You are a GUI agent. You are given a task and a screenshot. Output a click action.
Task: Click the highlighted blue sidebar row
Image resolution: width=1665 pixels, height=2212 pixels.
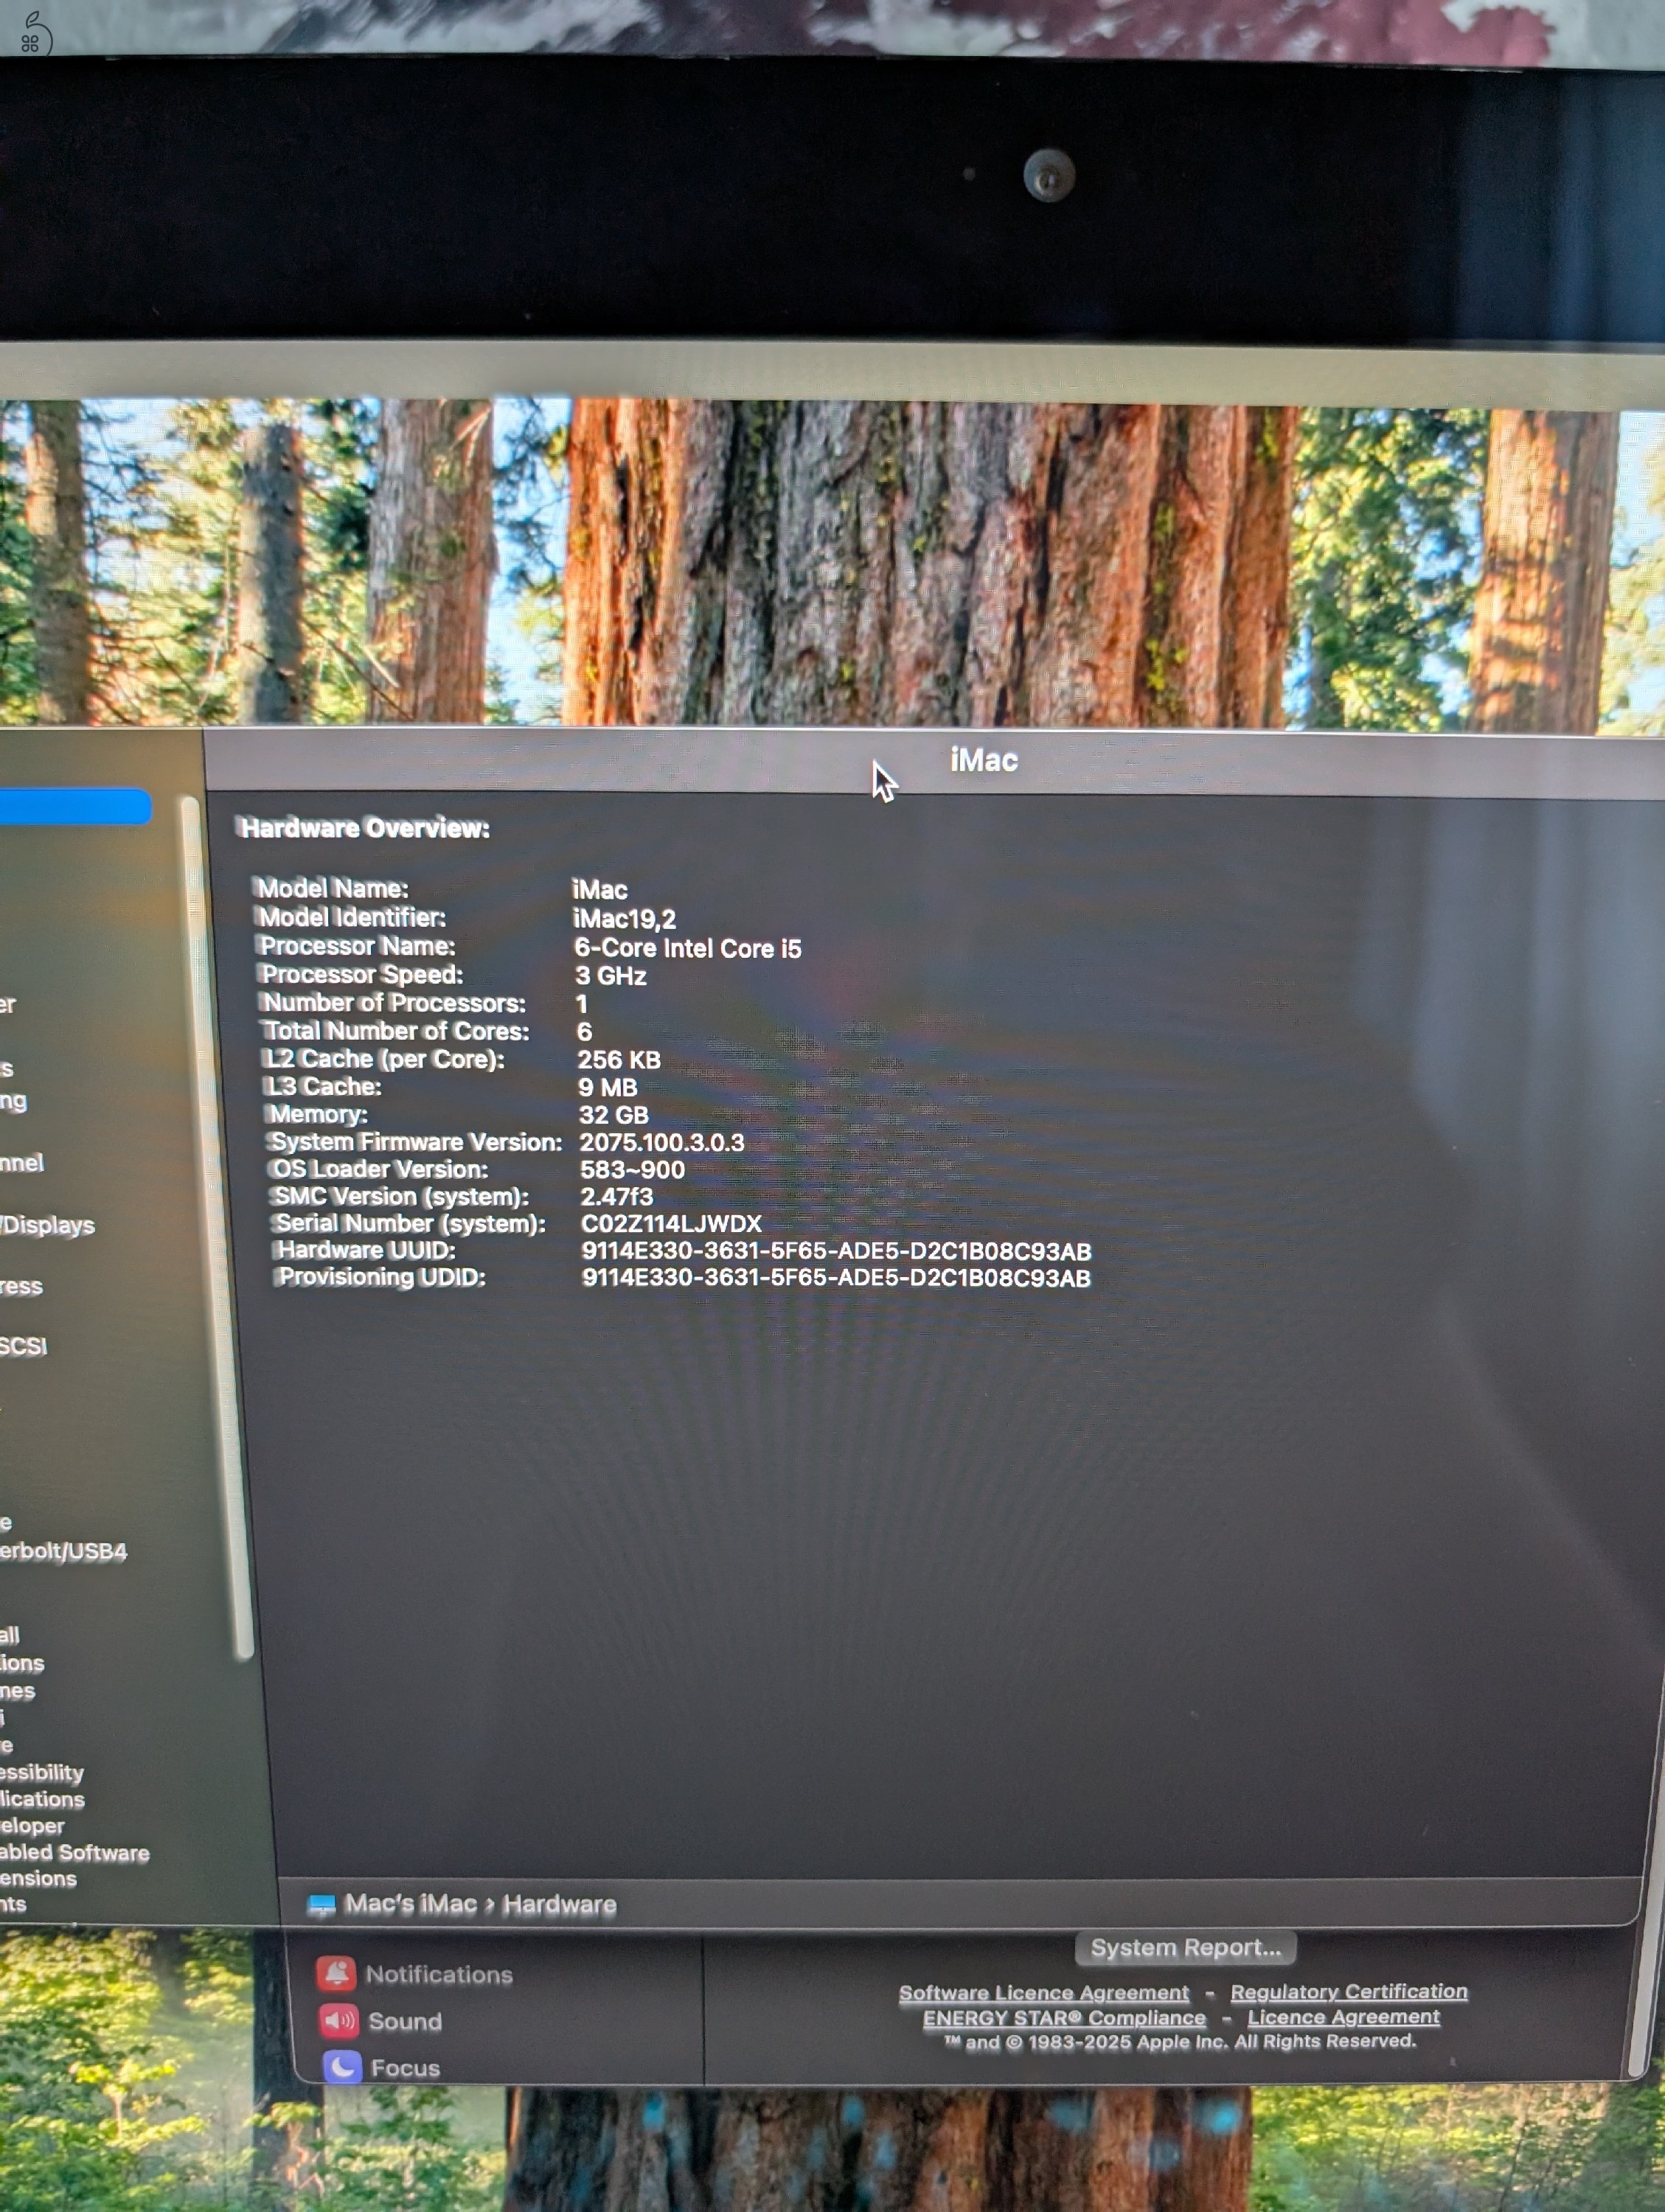pyautogui.click(x=75, y=807)
